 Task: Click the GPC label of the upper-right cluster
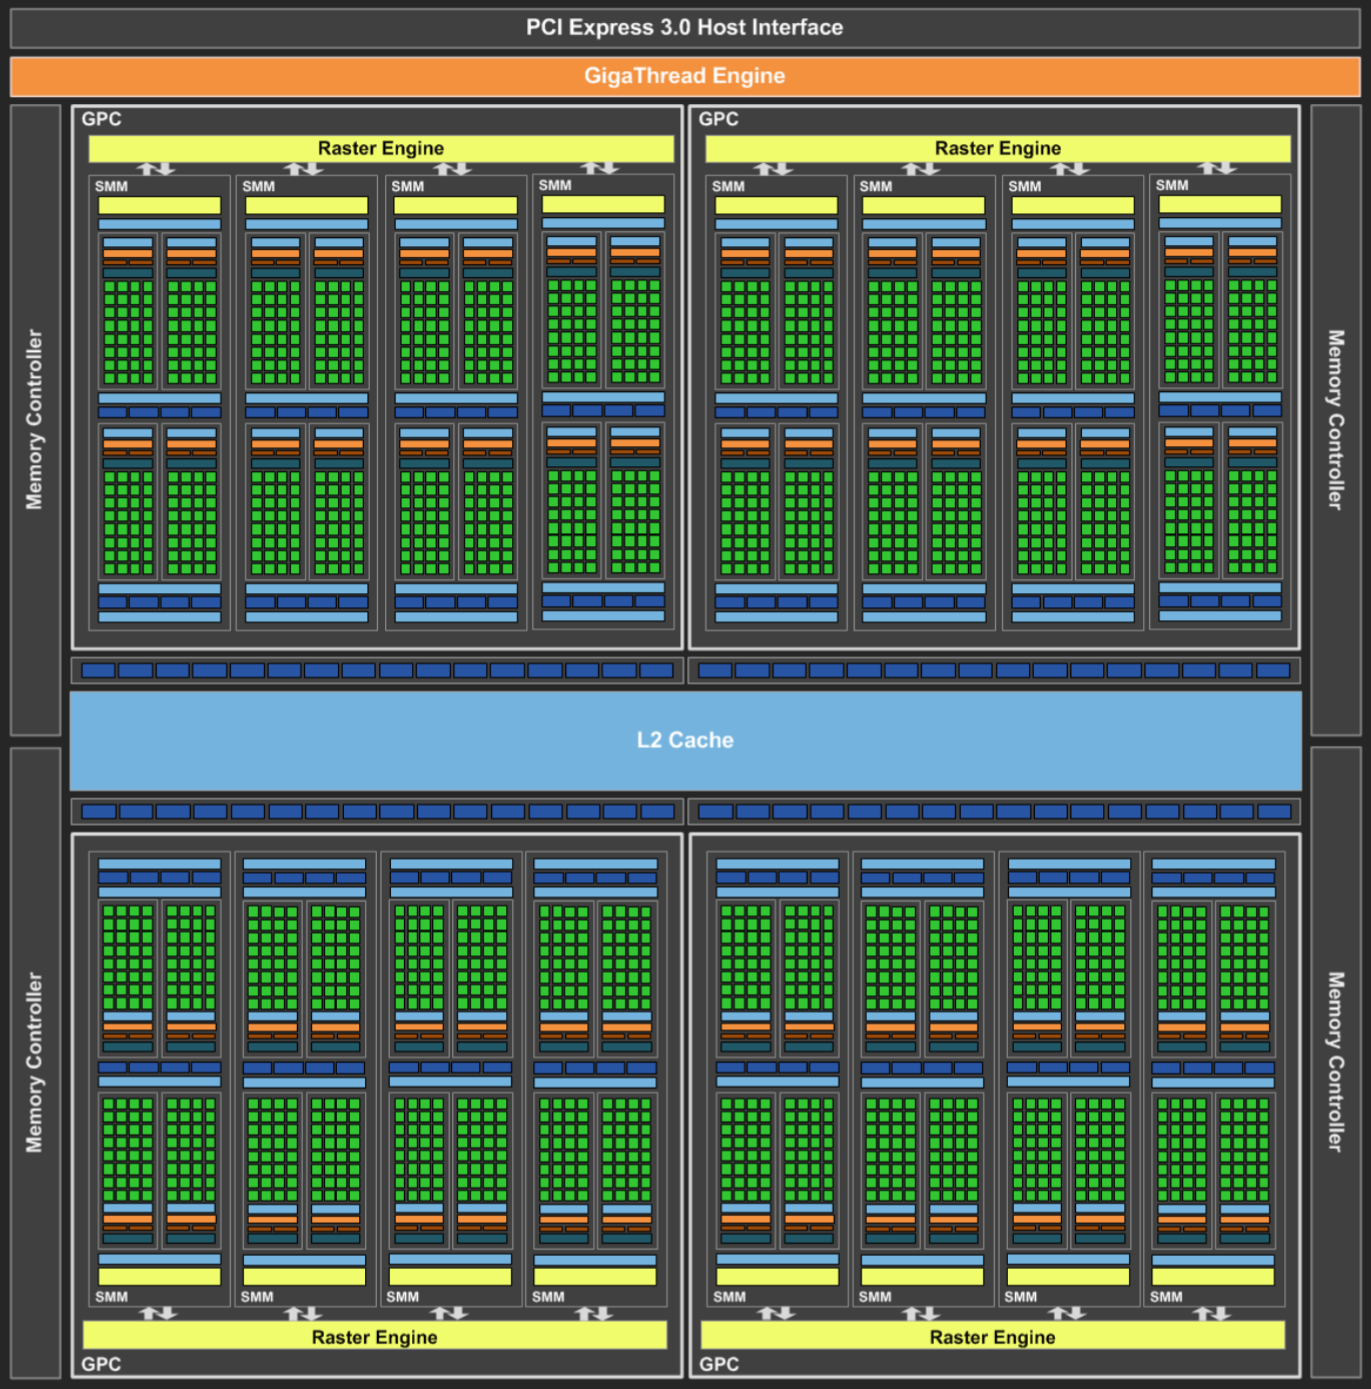pyautogui.click(x=718, y=119)
